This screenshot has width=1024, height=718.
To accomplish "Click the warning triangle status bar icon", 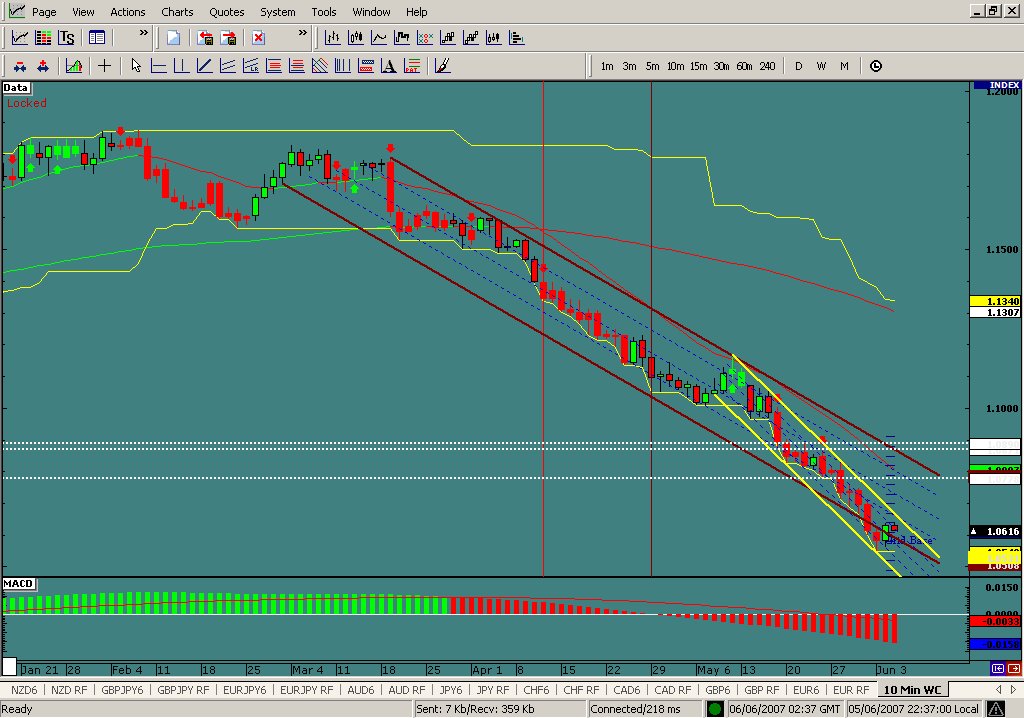I will (996, 709).
